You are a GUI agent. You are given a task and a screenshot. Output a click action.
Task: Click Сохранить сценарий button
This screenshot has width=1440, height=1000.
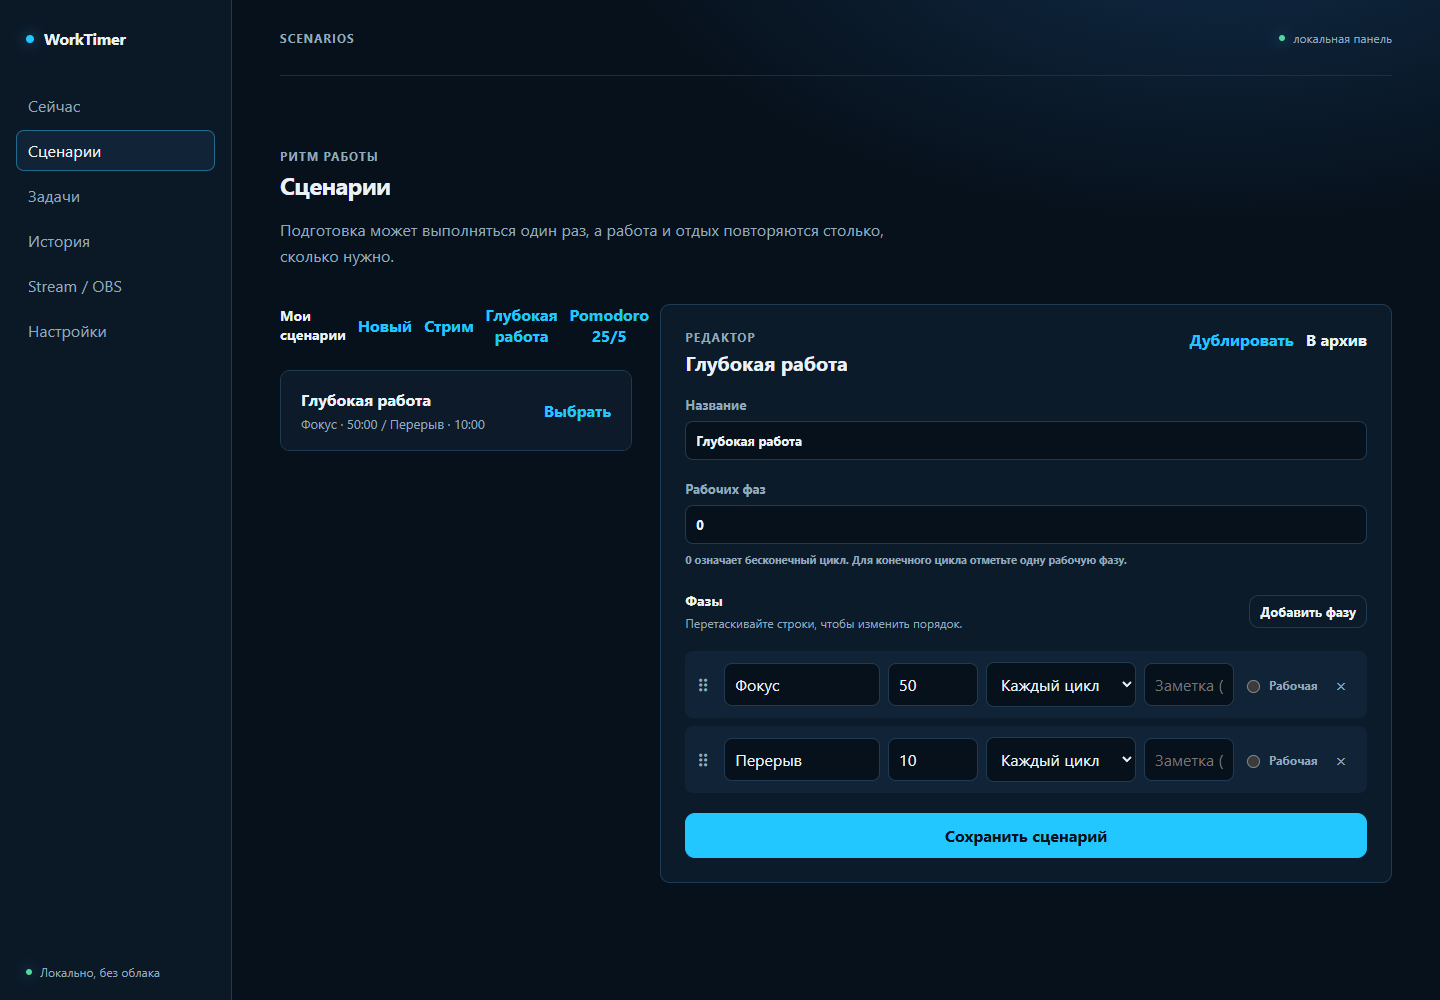click(1026, 836)
